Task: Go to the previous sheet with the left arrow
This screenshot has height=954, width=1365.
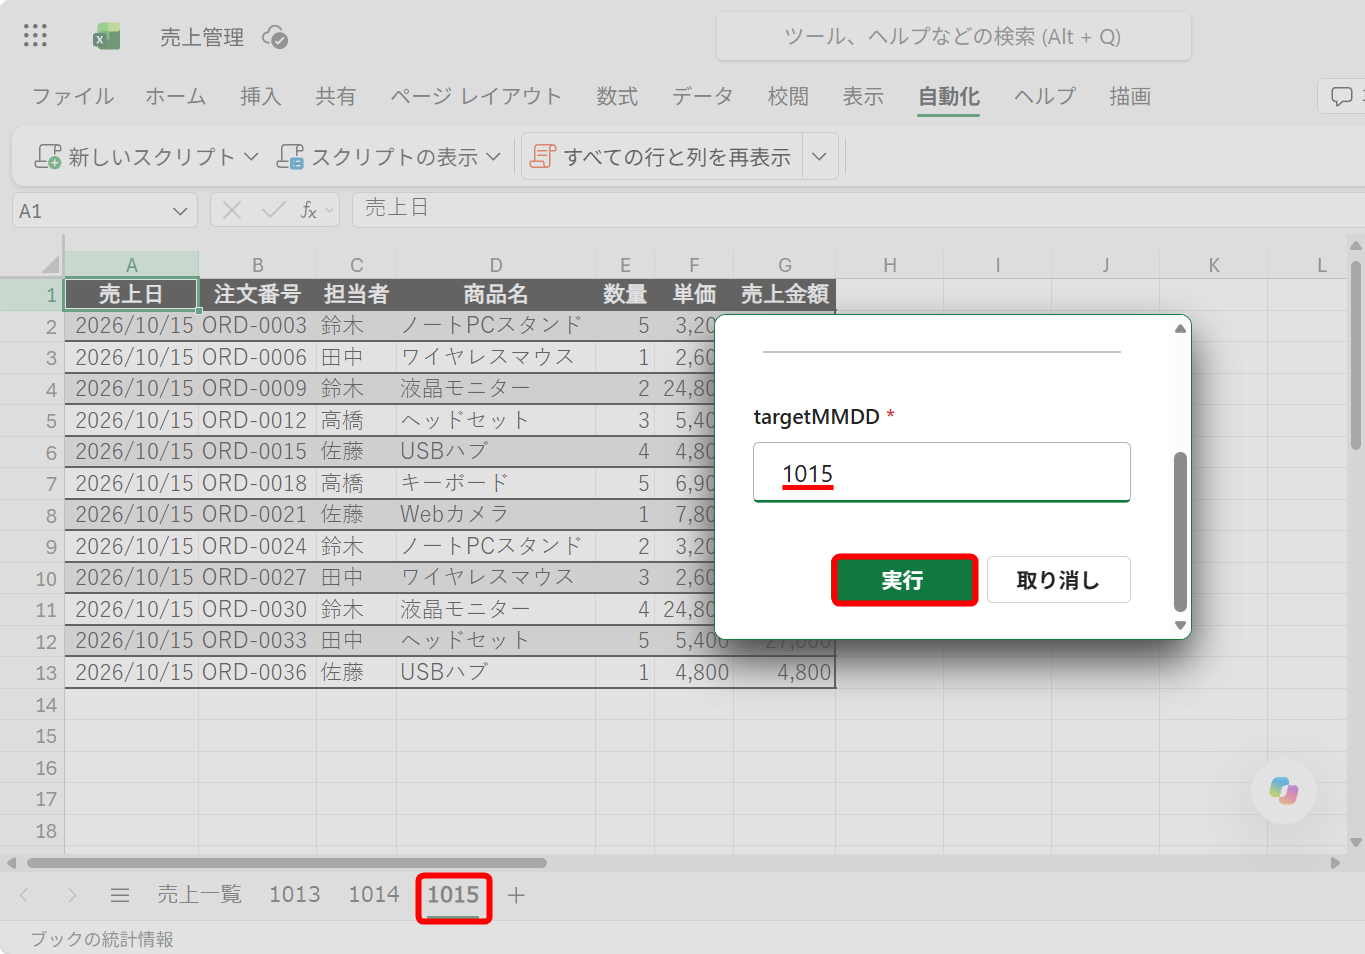Action: point(25,895)
